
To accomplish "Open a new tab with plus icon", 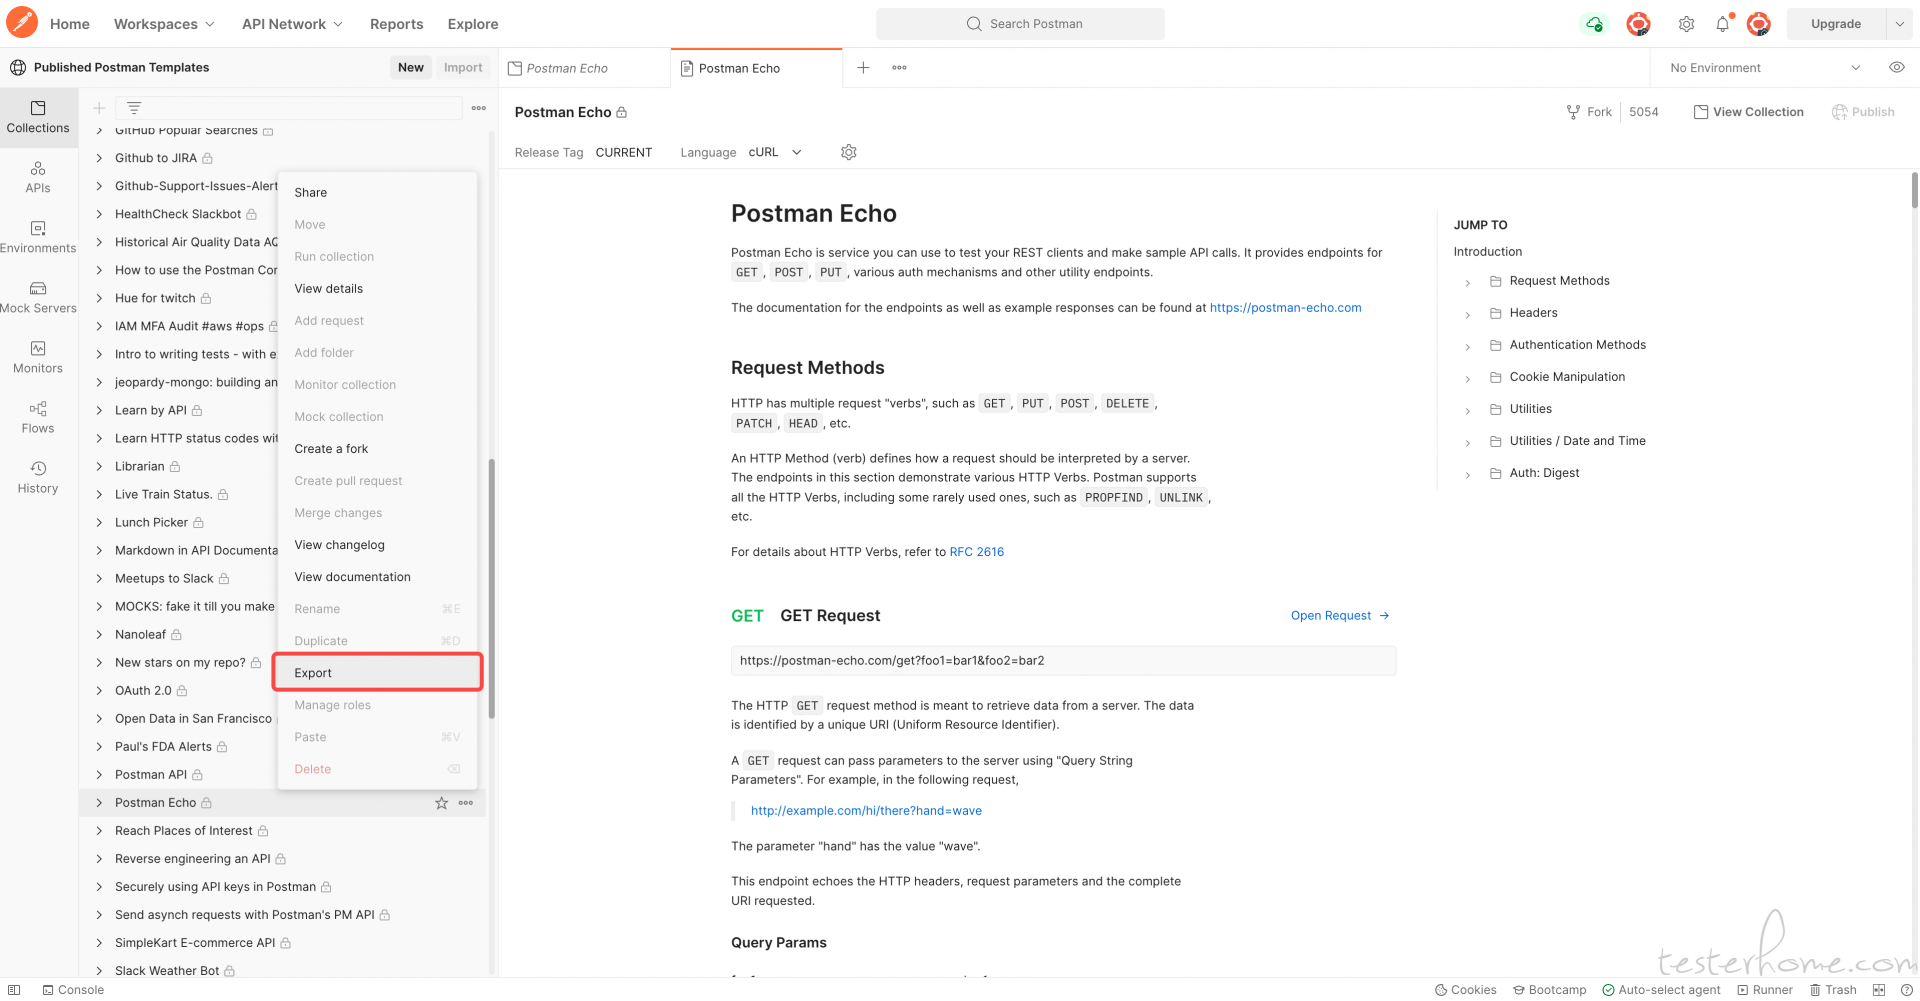I will [863, 68].
